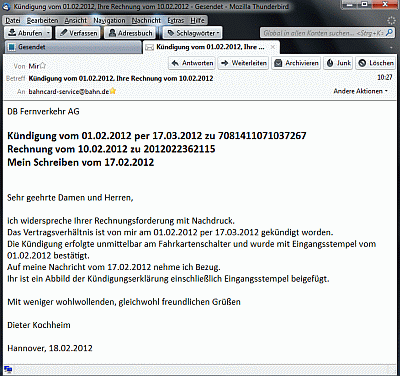This screenshot has height=376, width=400.
Task: Click the time 10:27 in header
Action: coord(385,77)
